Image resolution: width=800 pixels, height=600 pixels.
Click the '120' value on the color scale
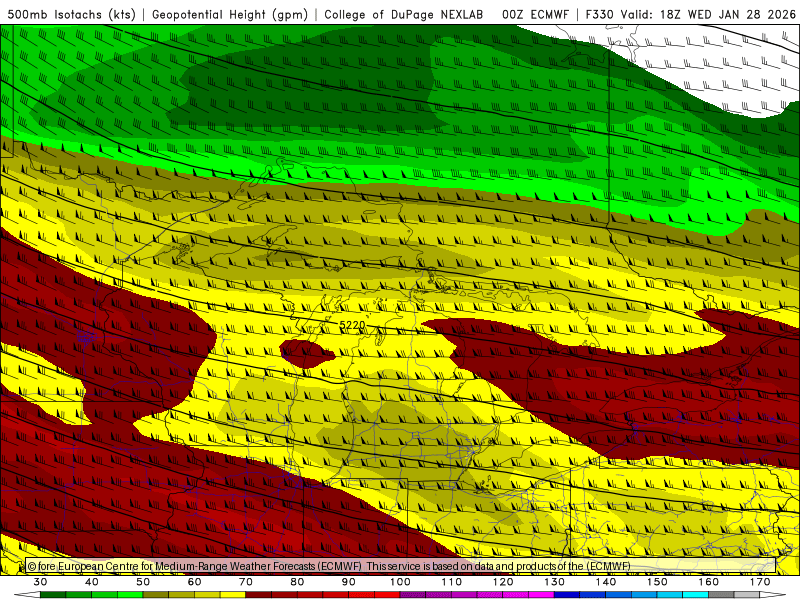pyautogui.click(x=503, y=582)
